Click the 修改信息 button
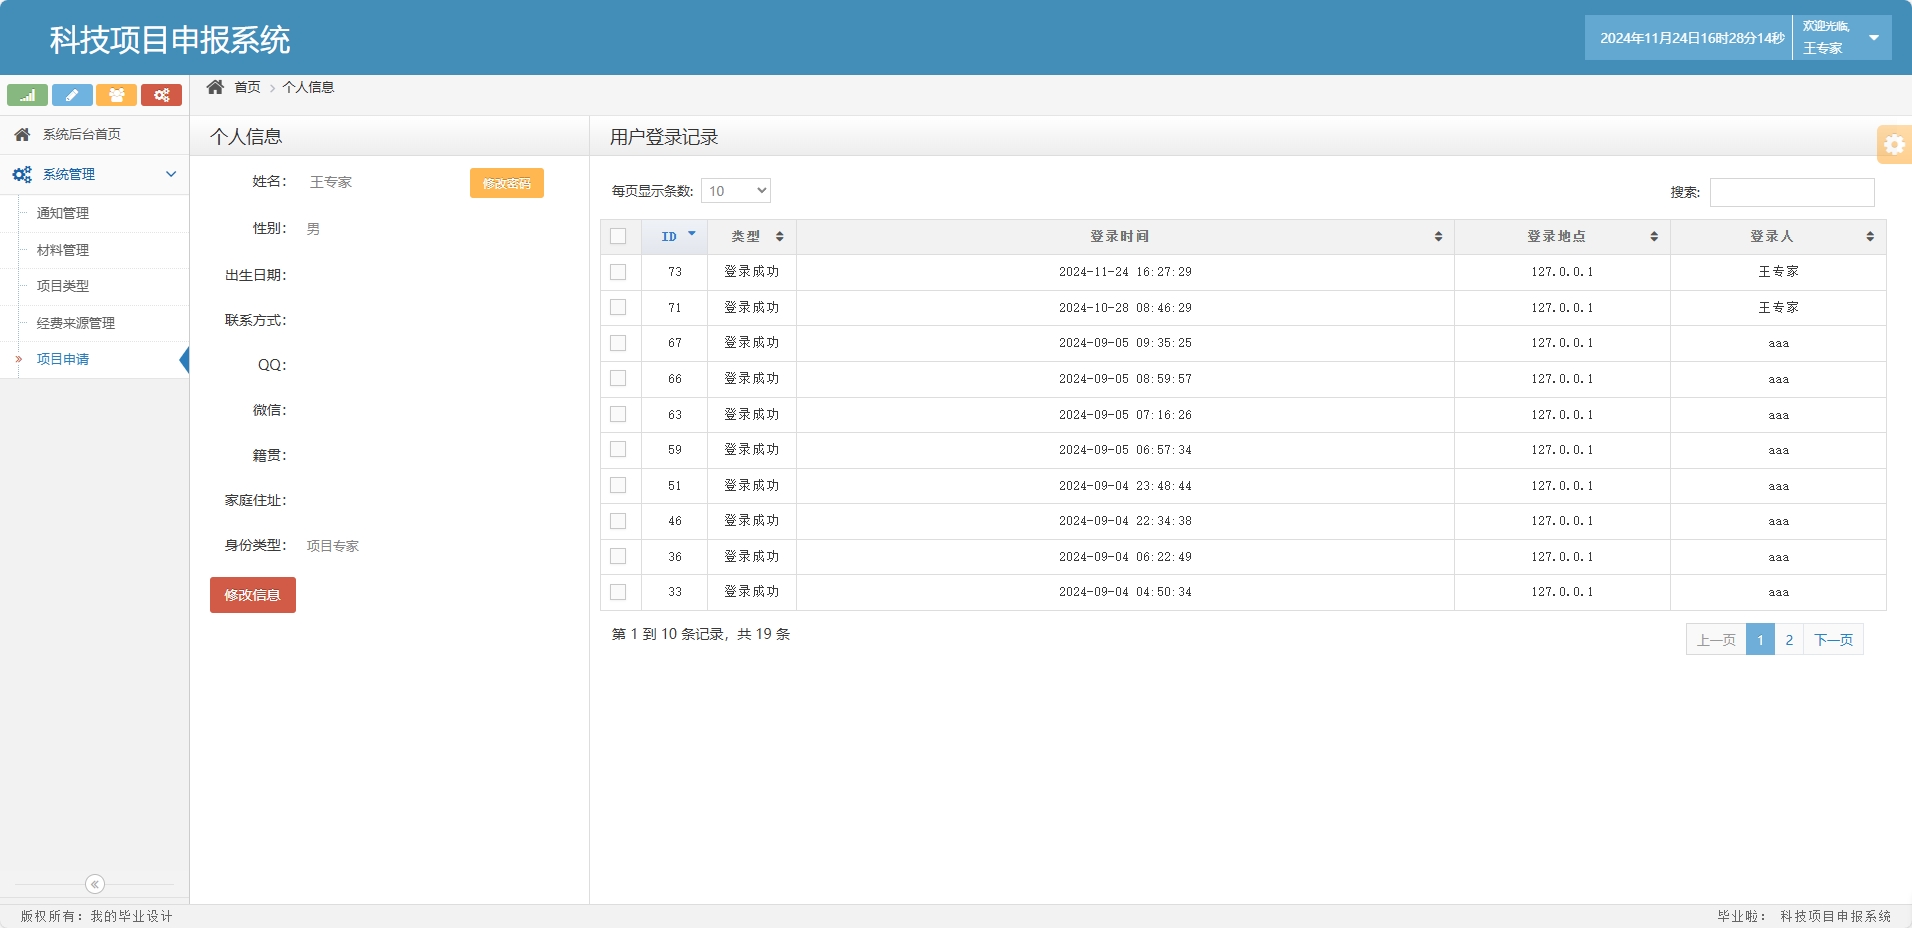Viewport: 1912px width, 928px height. pyautogui.click(x=252, y=594)
